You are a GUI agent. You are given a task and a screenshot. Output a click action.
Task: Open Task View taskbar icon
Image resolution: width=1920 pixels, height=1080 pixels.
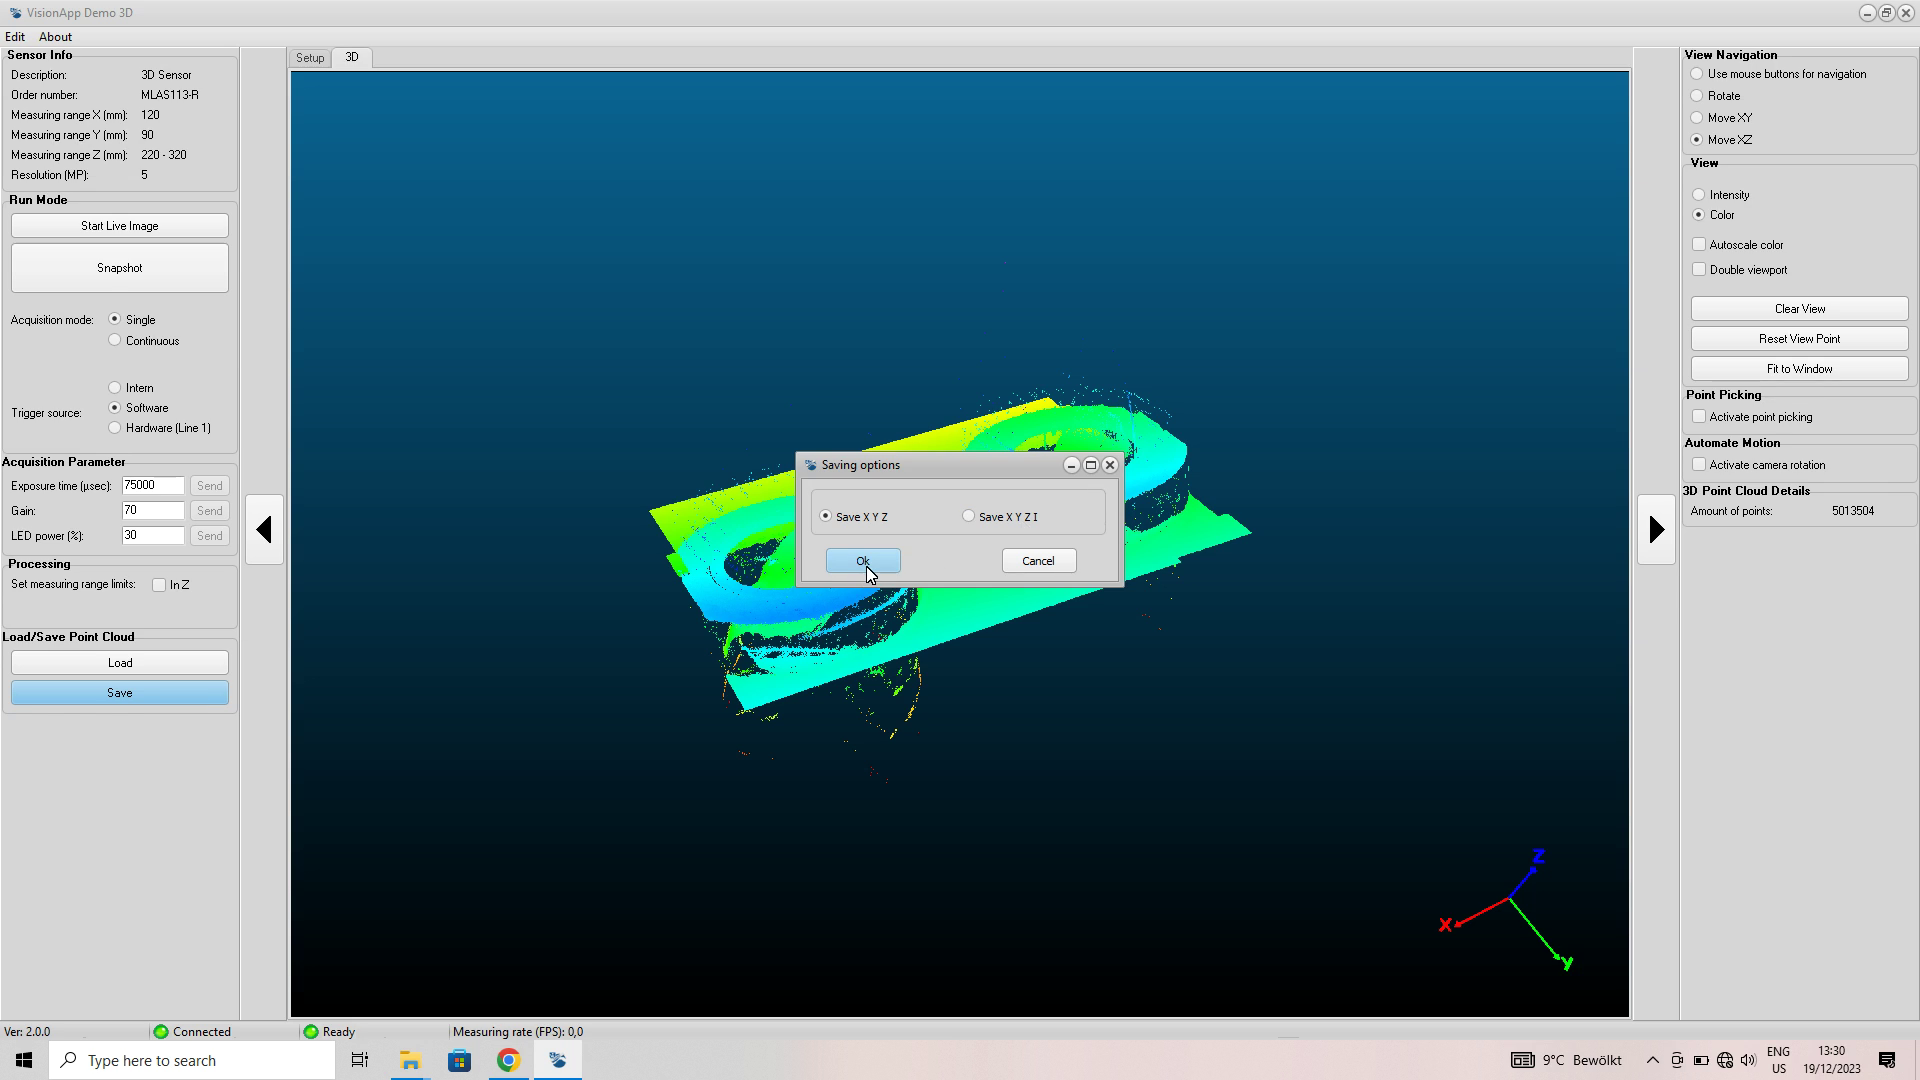pos(360,1060)
